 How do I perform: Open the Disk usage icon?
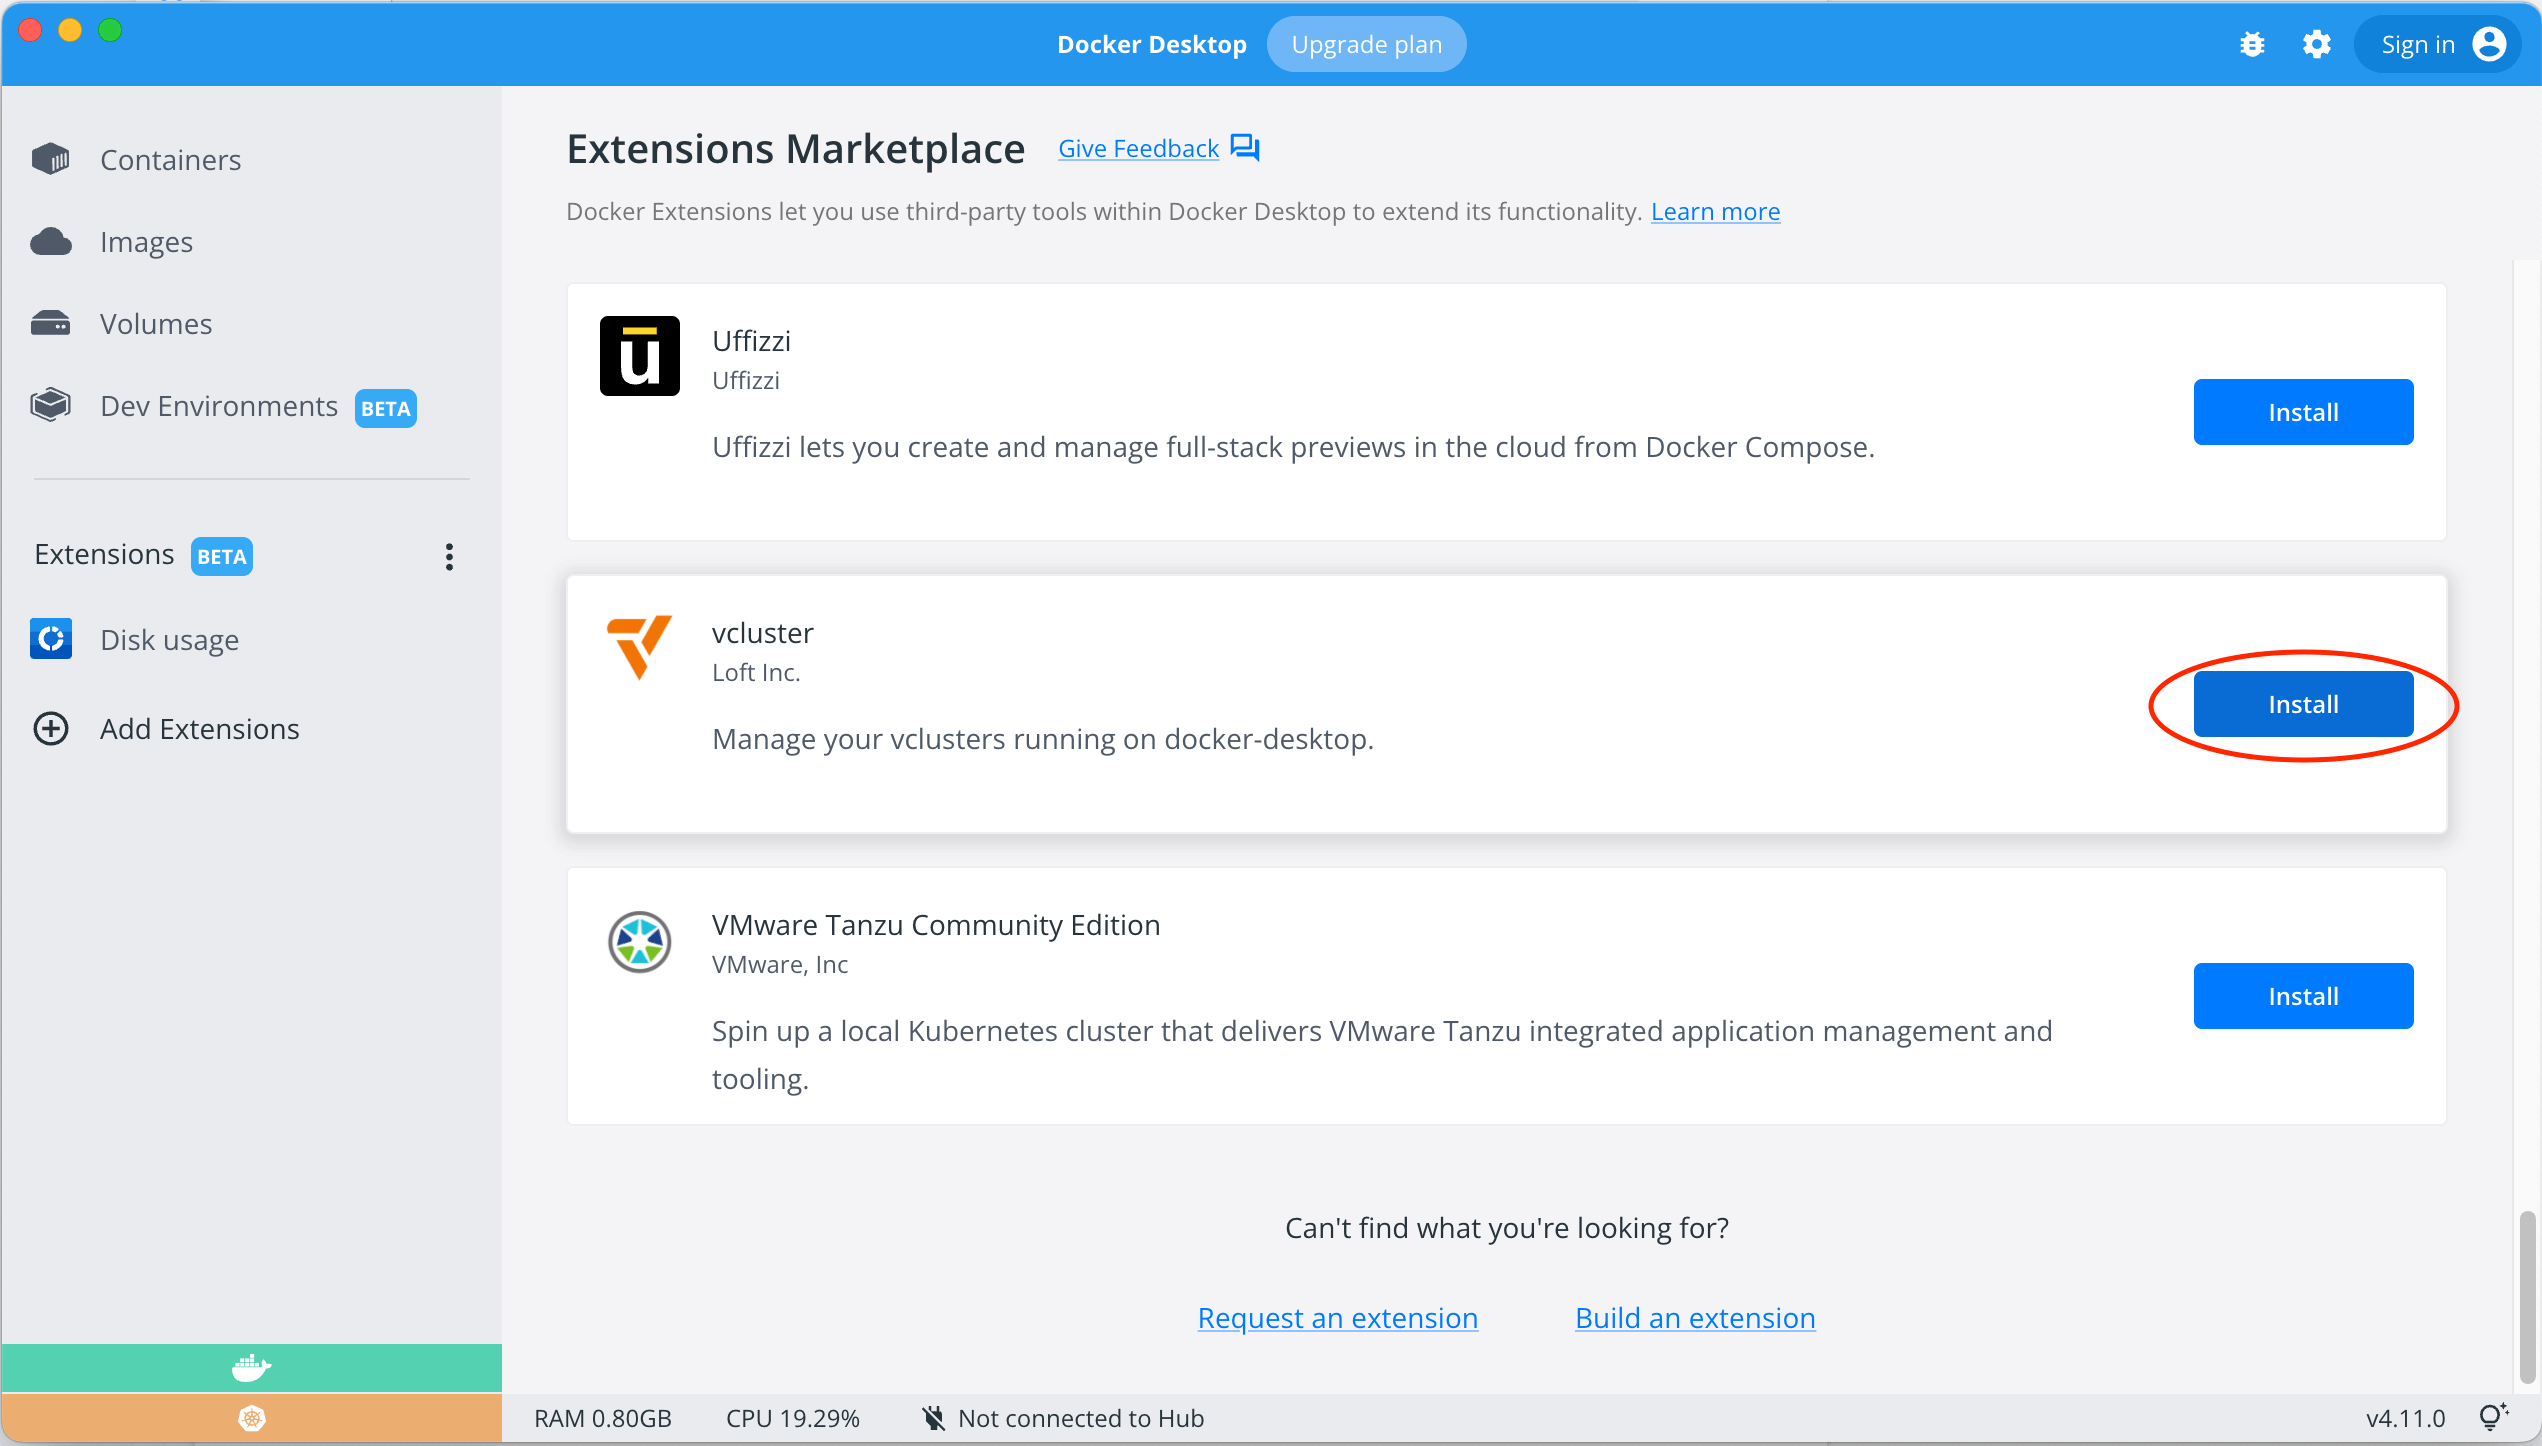[51, 639]
